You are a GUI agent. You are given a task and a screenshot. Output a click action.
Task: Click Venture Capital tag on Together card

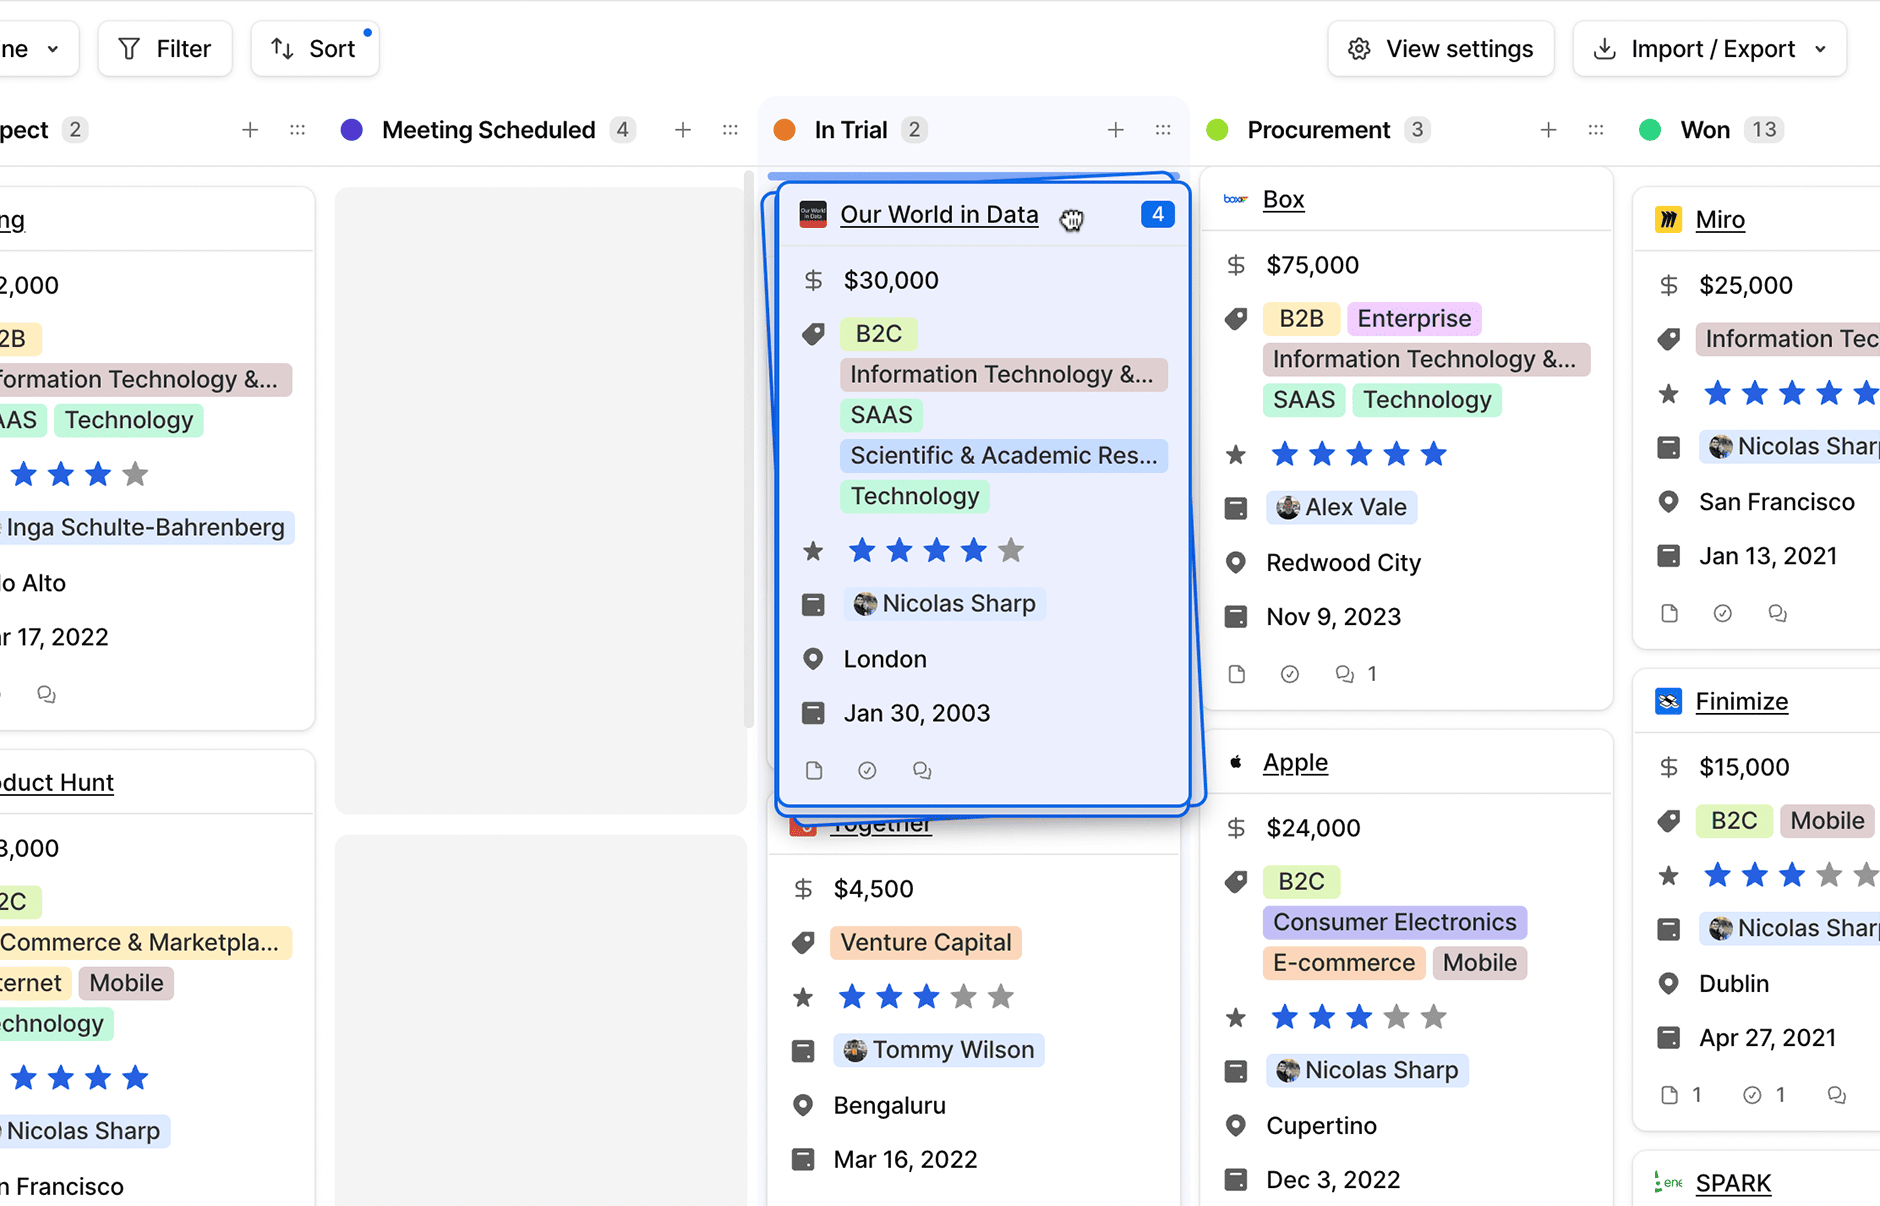(x=925, y=942)
